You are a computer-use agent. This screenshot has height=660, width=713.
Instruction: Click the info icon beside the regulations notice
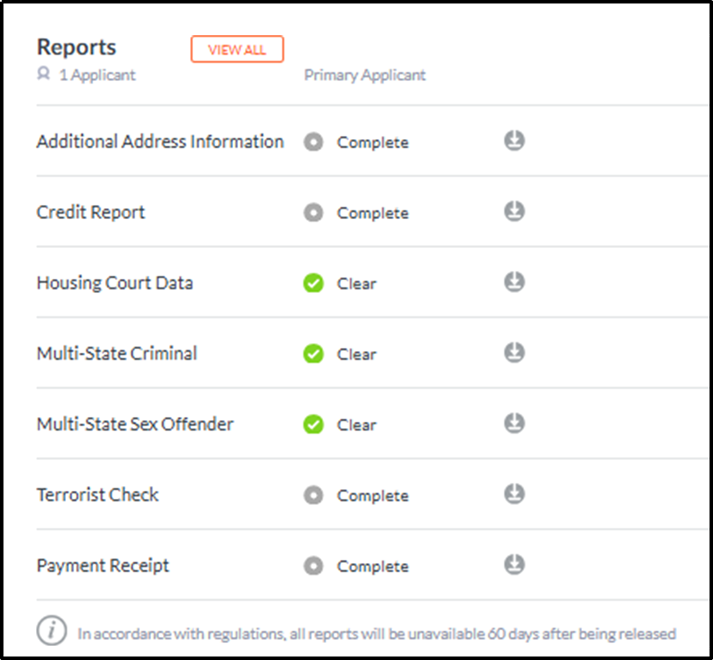tap(51, 631)
